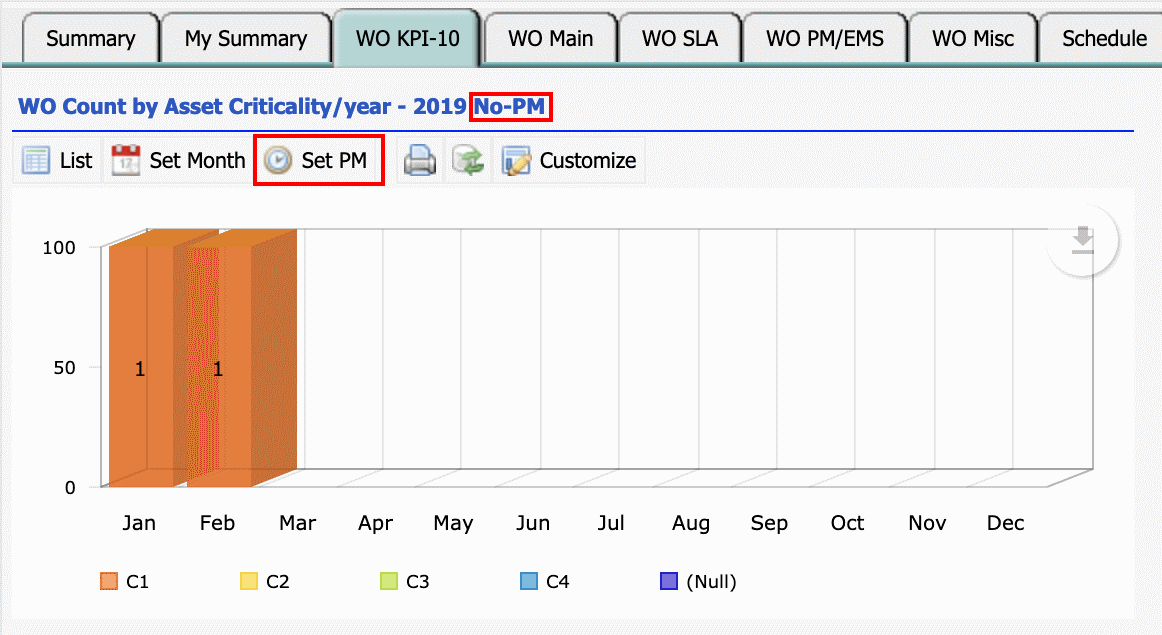Switch to the Summary tab
This screenshot has height=635, width=1162.
click(88, 38)
